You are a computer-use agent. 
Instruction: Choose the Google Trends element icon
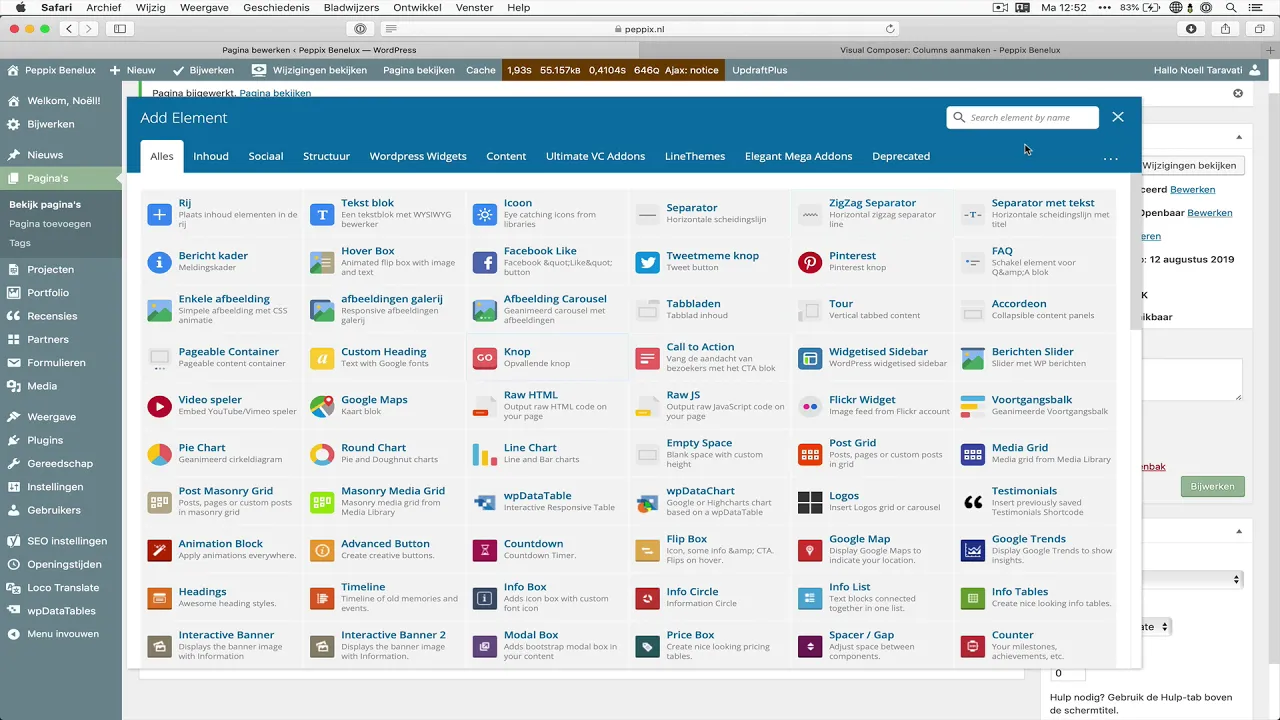(973, 550)
